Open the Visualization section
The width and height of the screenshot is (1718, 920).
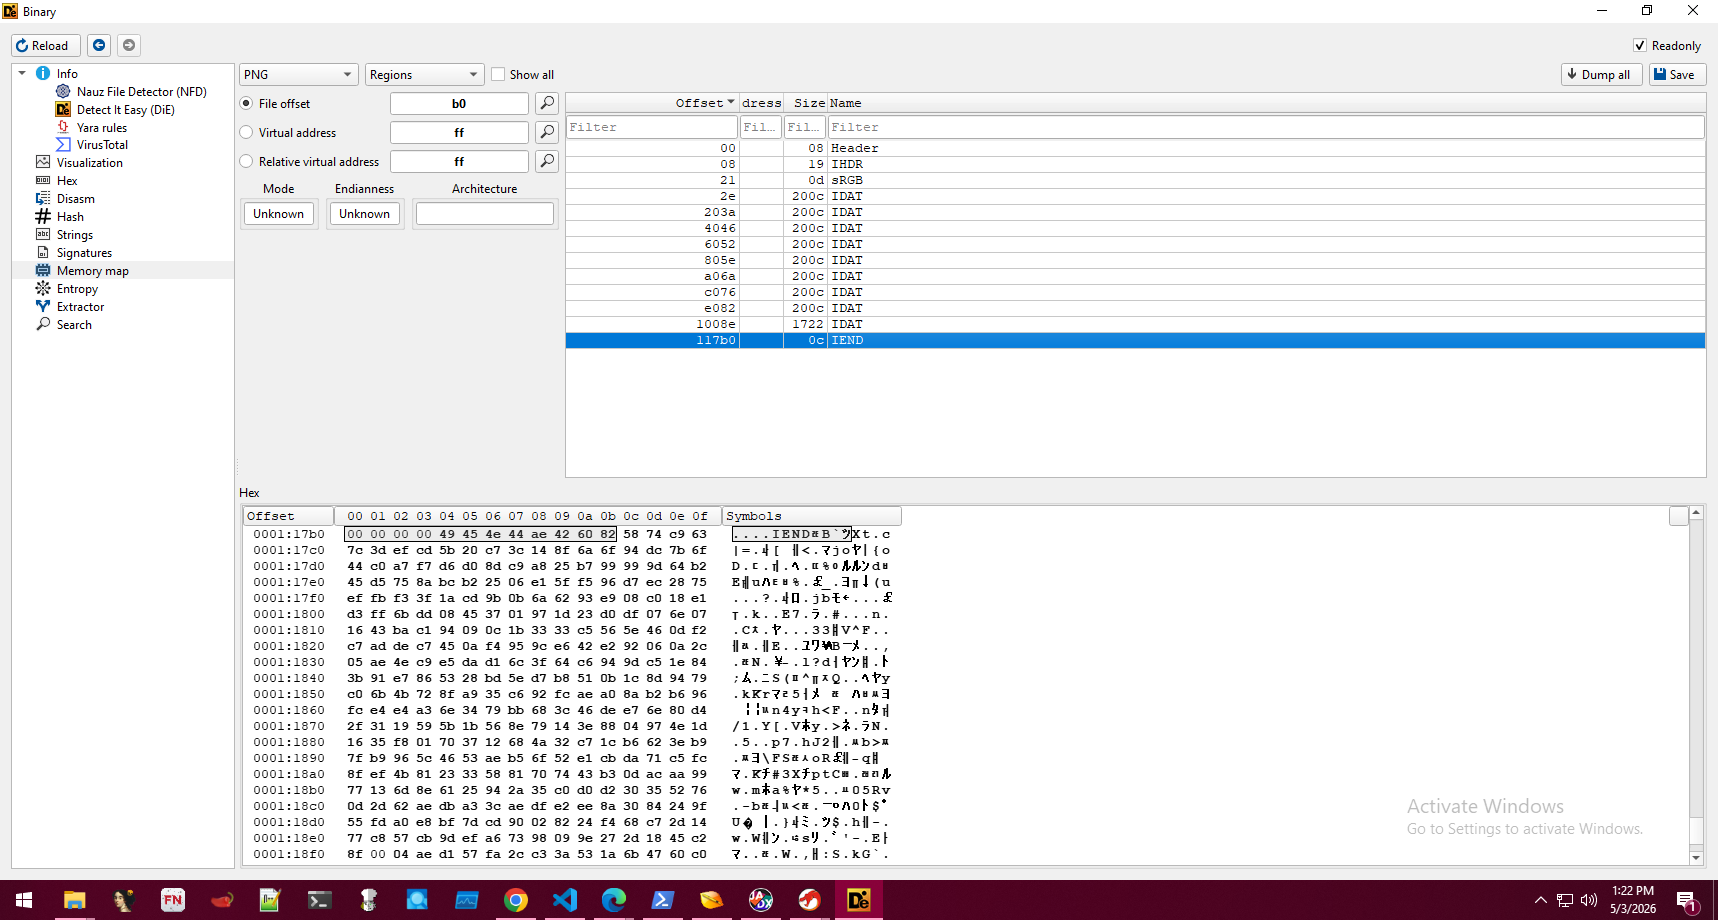[89, 163]
